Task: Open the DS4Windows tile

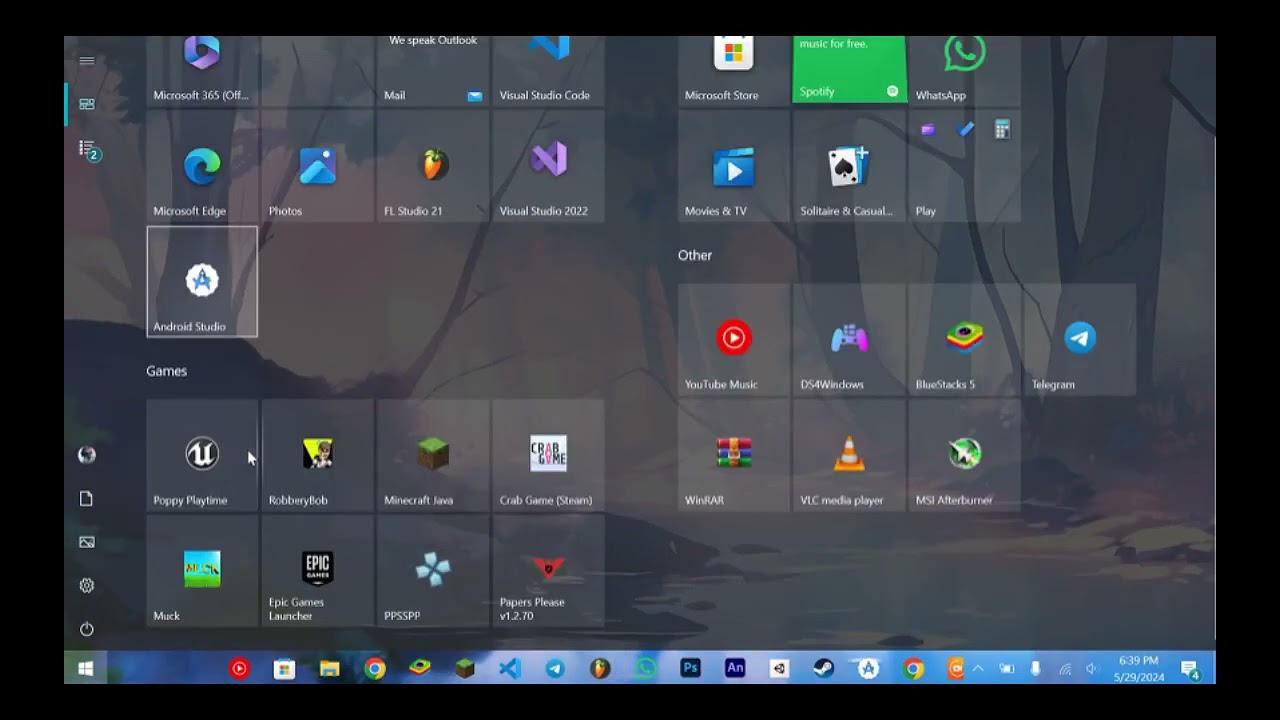Action: 849,340
